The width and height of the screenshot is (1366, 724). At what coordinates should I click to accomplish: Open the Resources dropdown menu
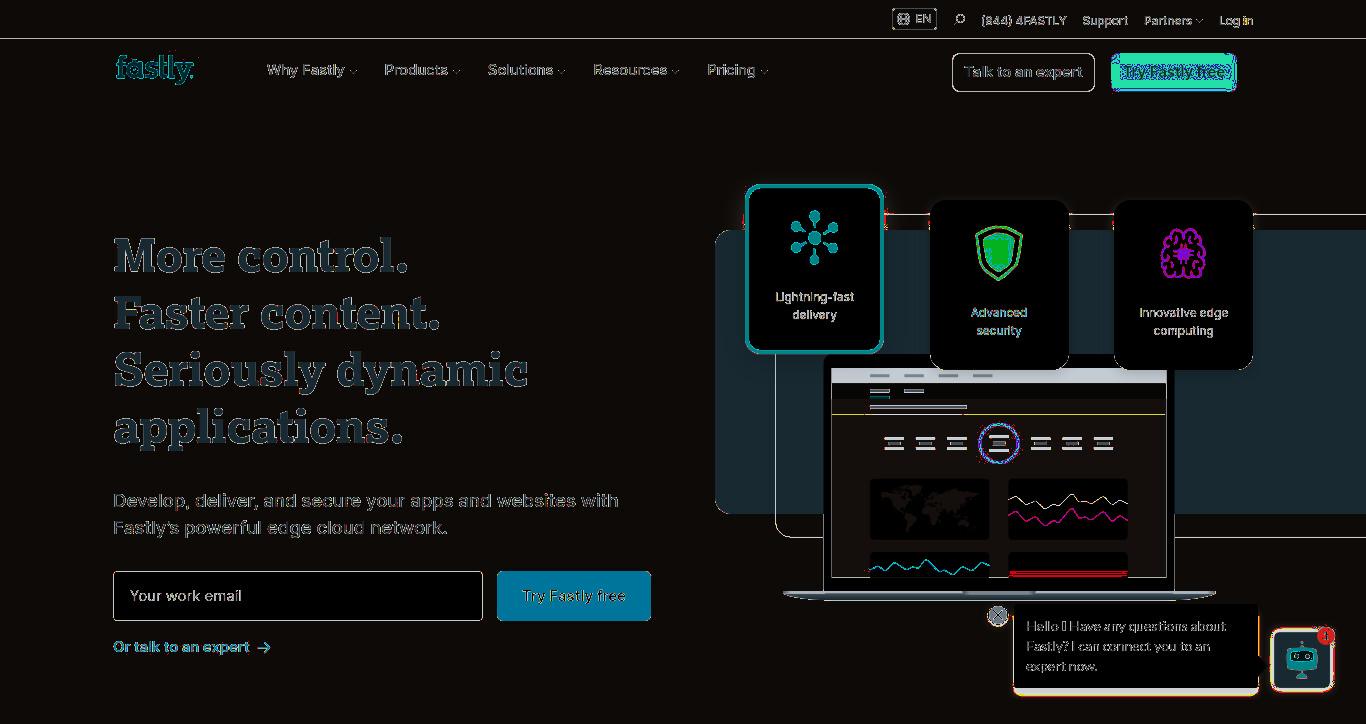pyautogui.click(x=636, y=70)
